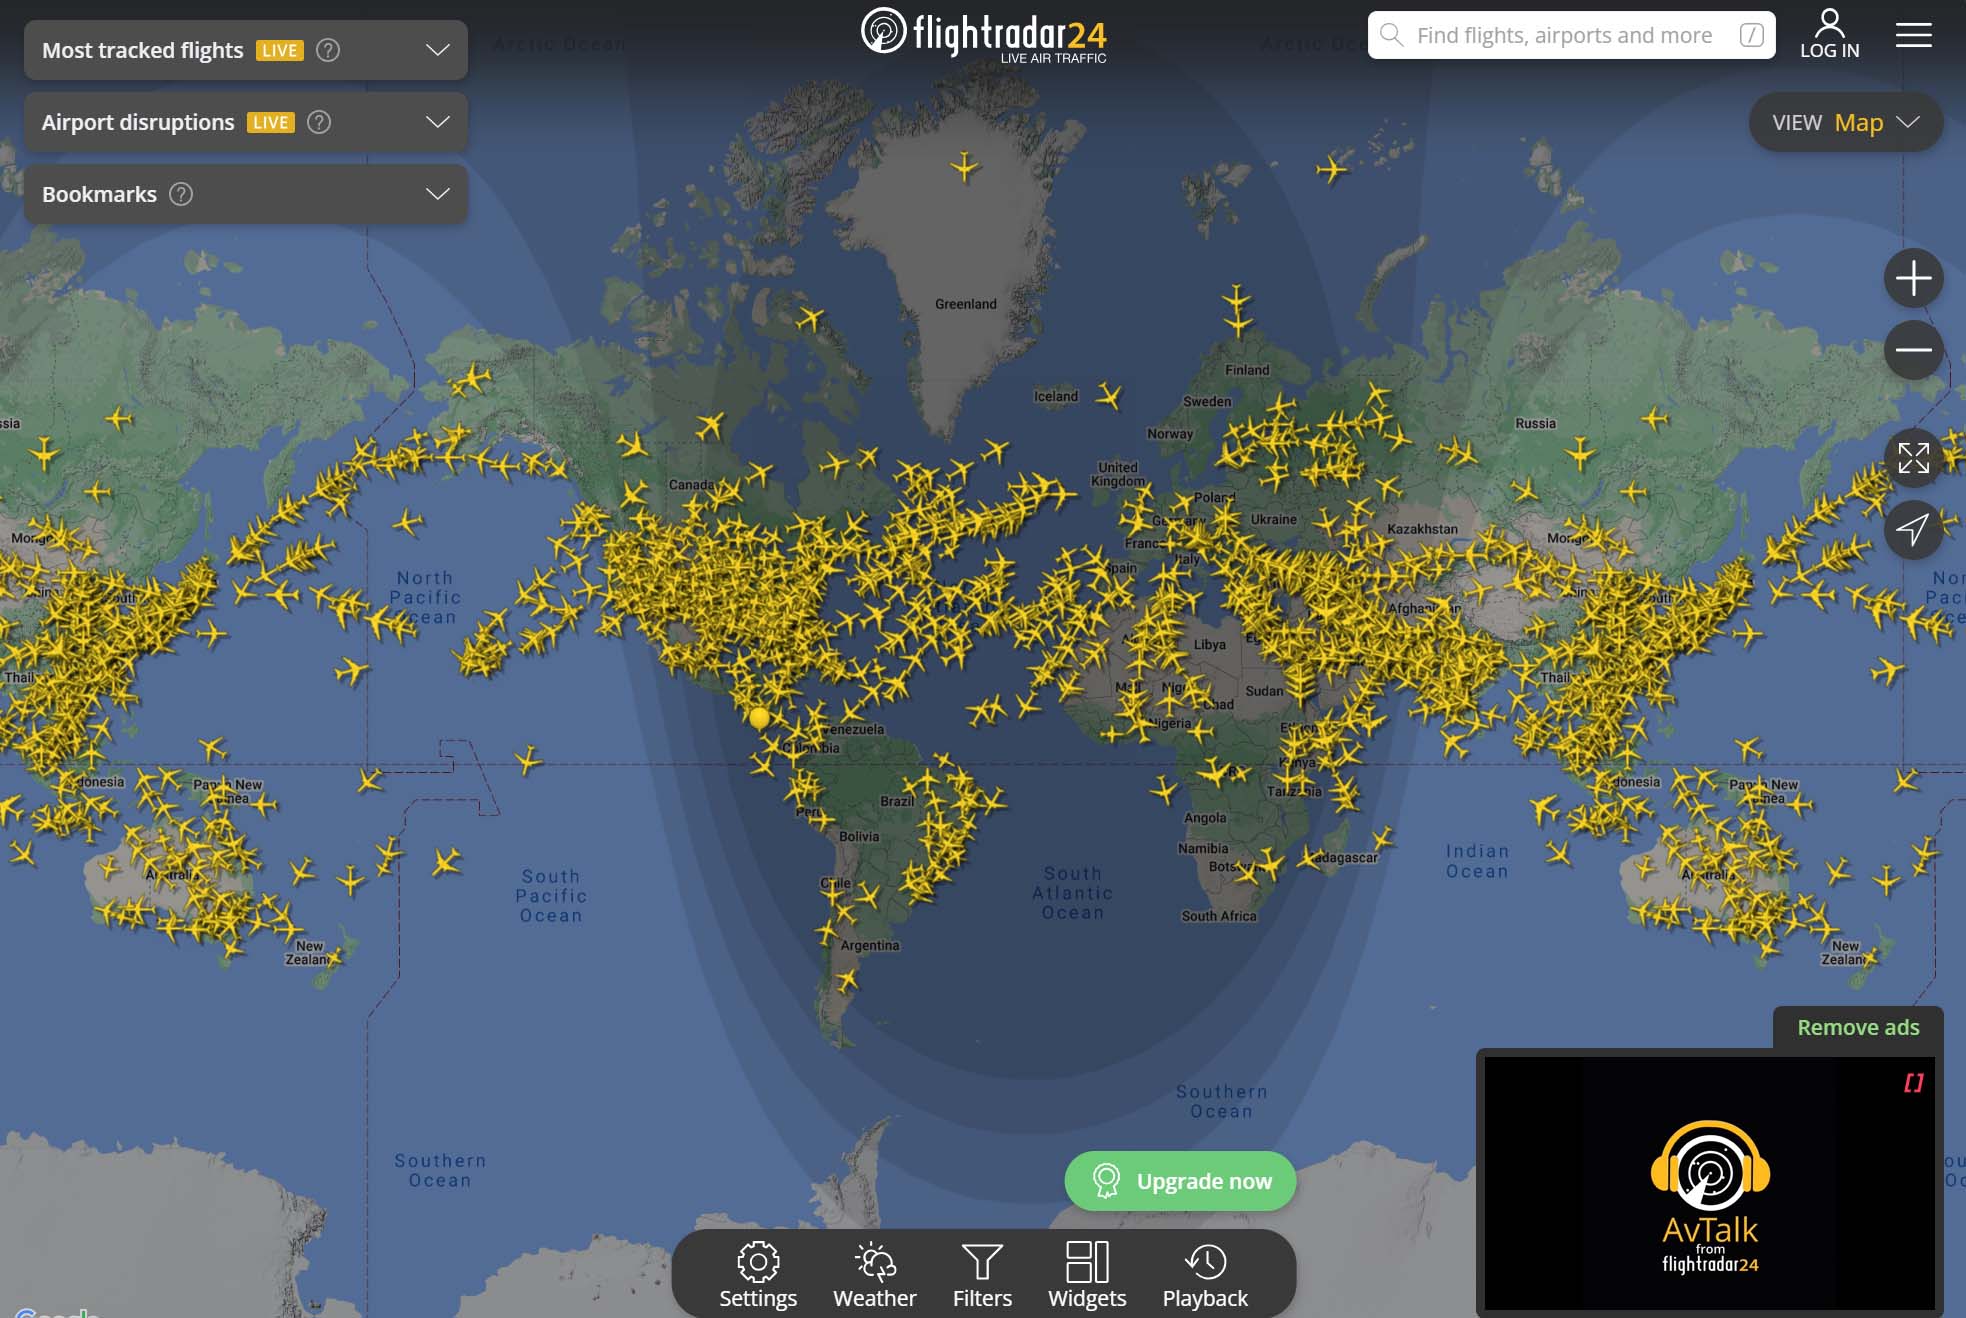Click the flight search input field
The image size is (1966, 1318).
[x=1564, y=35]
